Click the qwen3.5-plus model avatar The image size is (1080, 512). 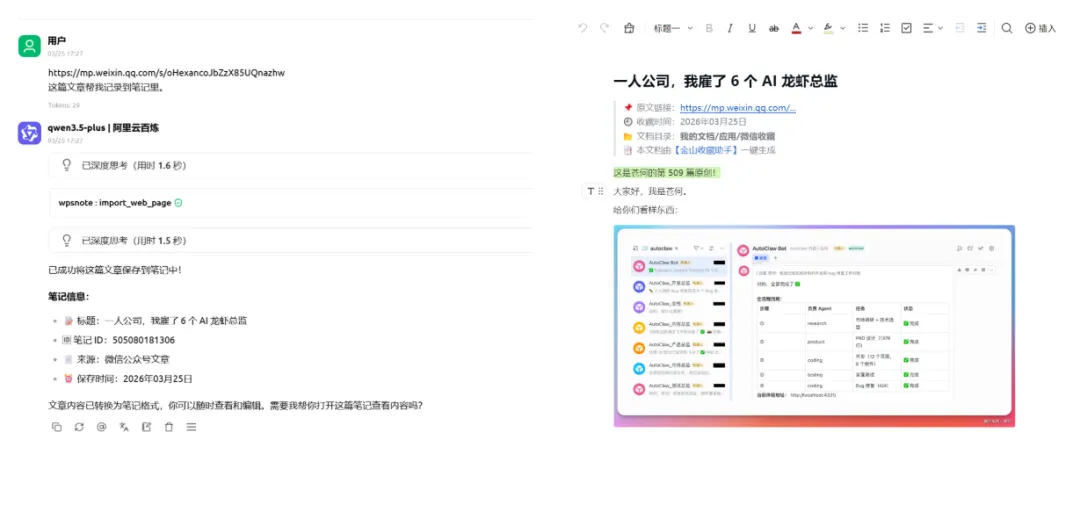(30, 133)
